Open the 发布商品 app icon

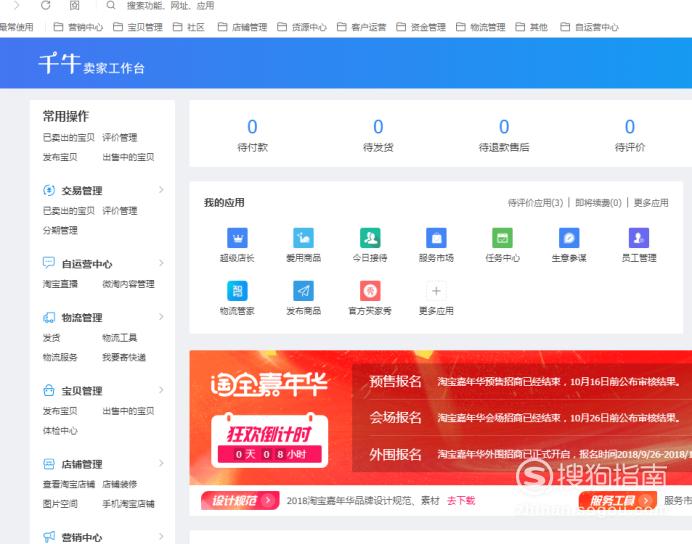point(304,291)
